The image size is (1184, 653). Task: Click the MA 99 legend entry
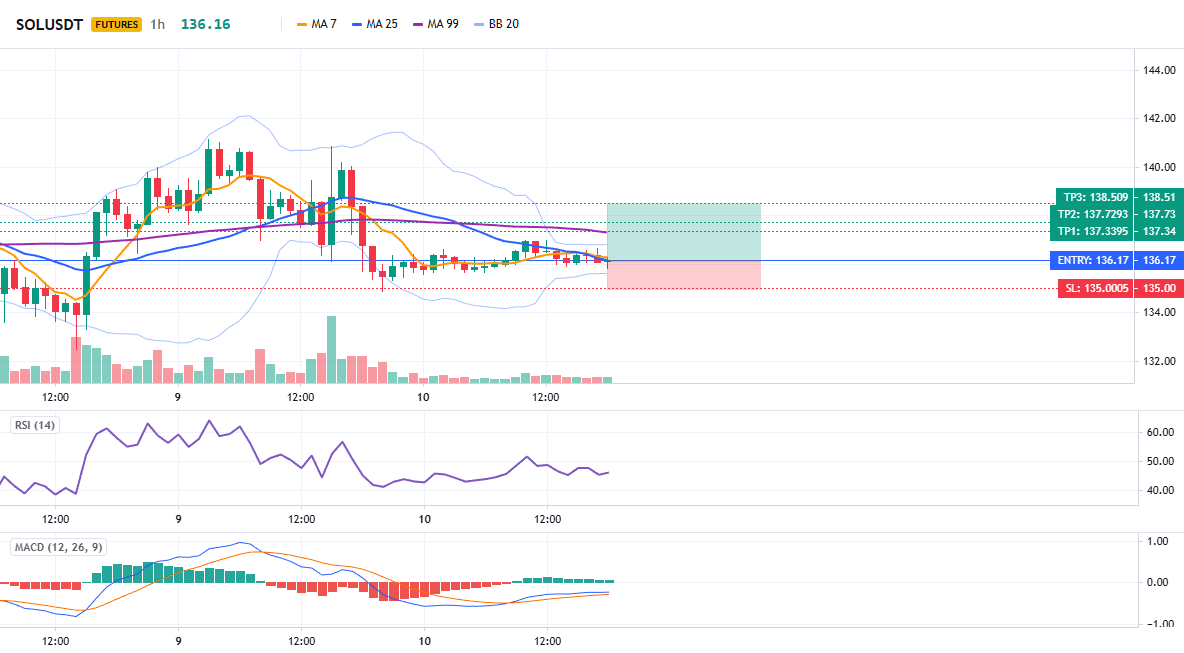pyautogui.click(x=436, y=24)
